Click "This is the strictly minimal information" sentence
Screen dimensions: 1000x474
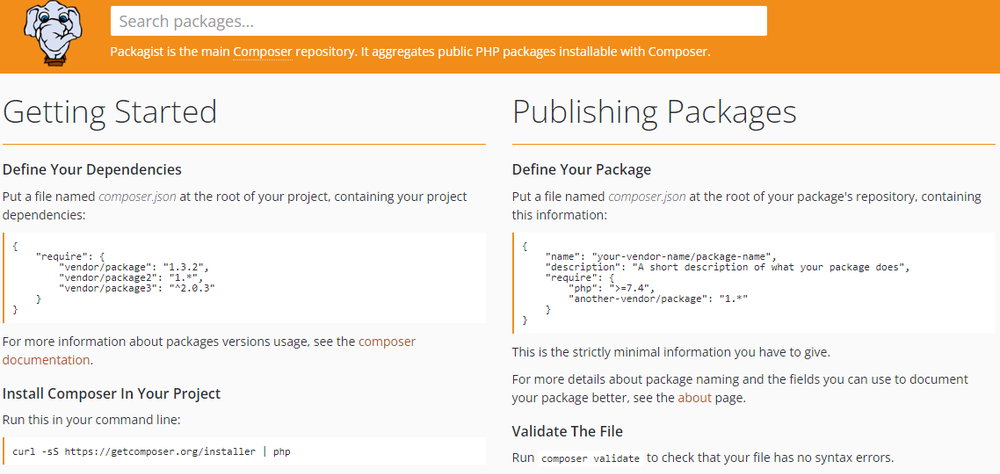(x=671, y=352)
